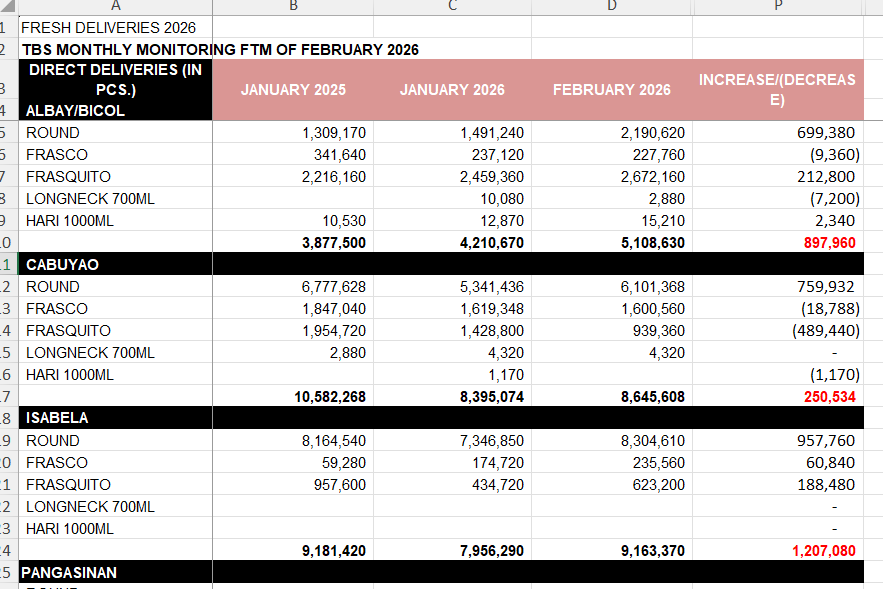Select Cabuyao ROUND value 6,777,628

293,287
